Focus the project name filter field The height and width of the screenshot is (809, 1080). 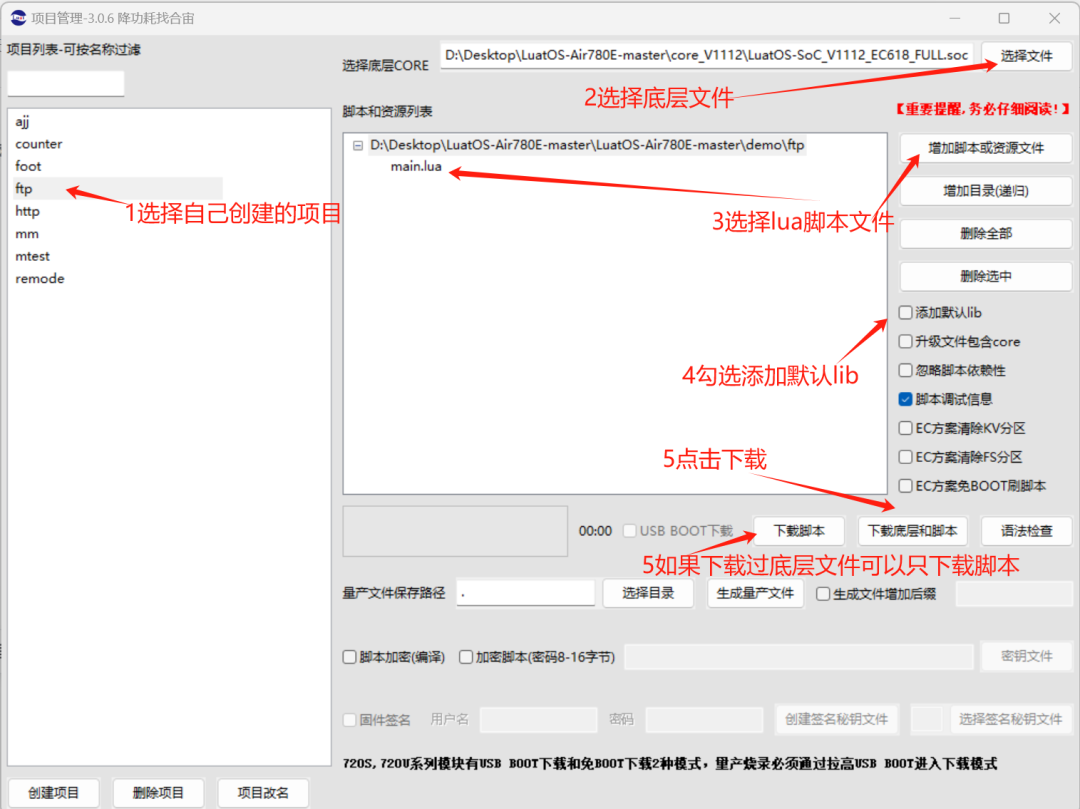tap(66, 84)
